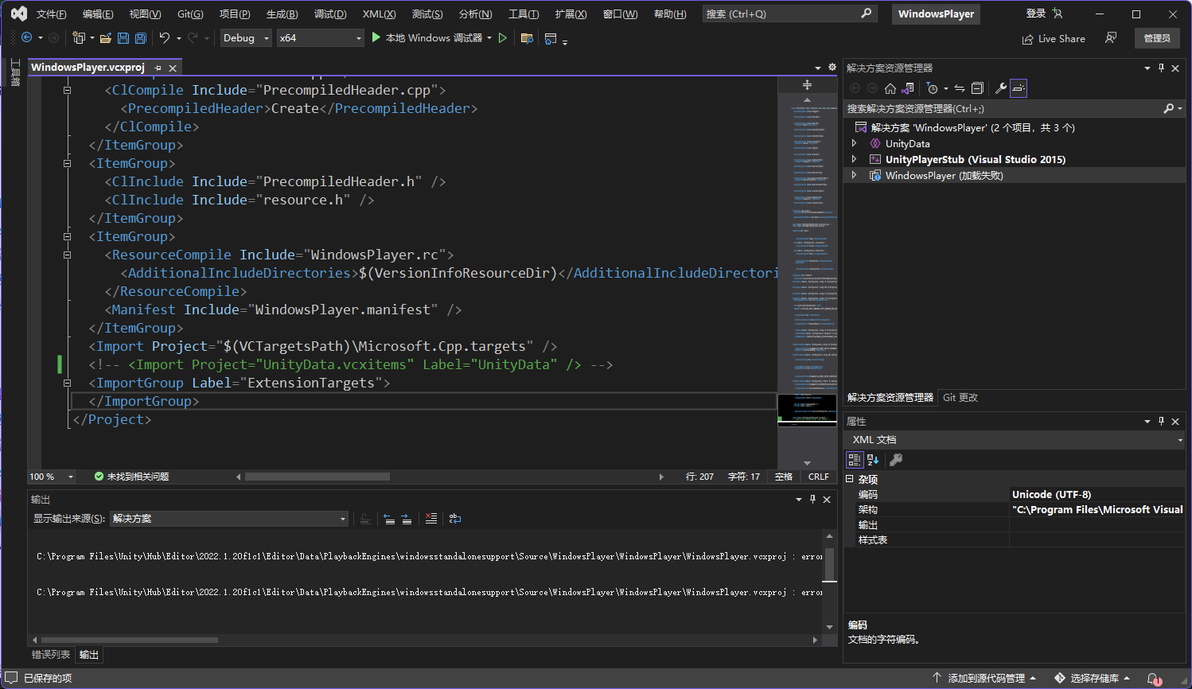
Task: Undo the last edit with the undo arrow
Action: click(x=164, y=38)
